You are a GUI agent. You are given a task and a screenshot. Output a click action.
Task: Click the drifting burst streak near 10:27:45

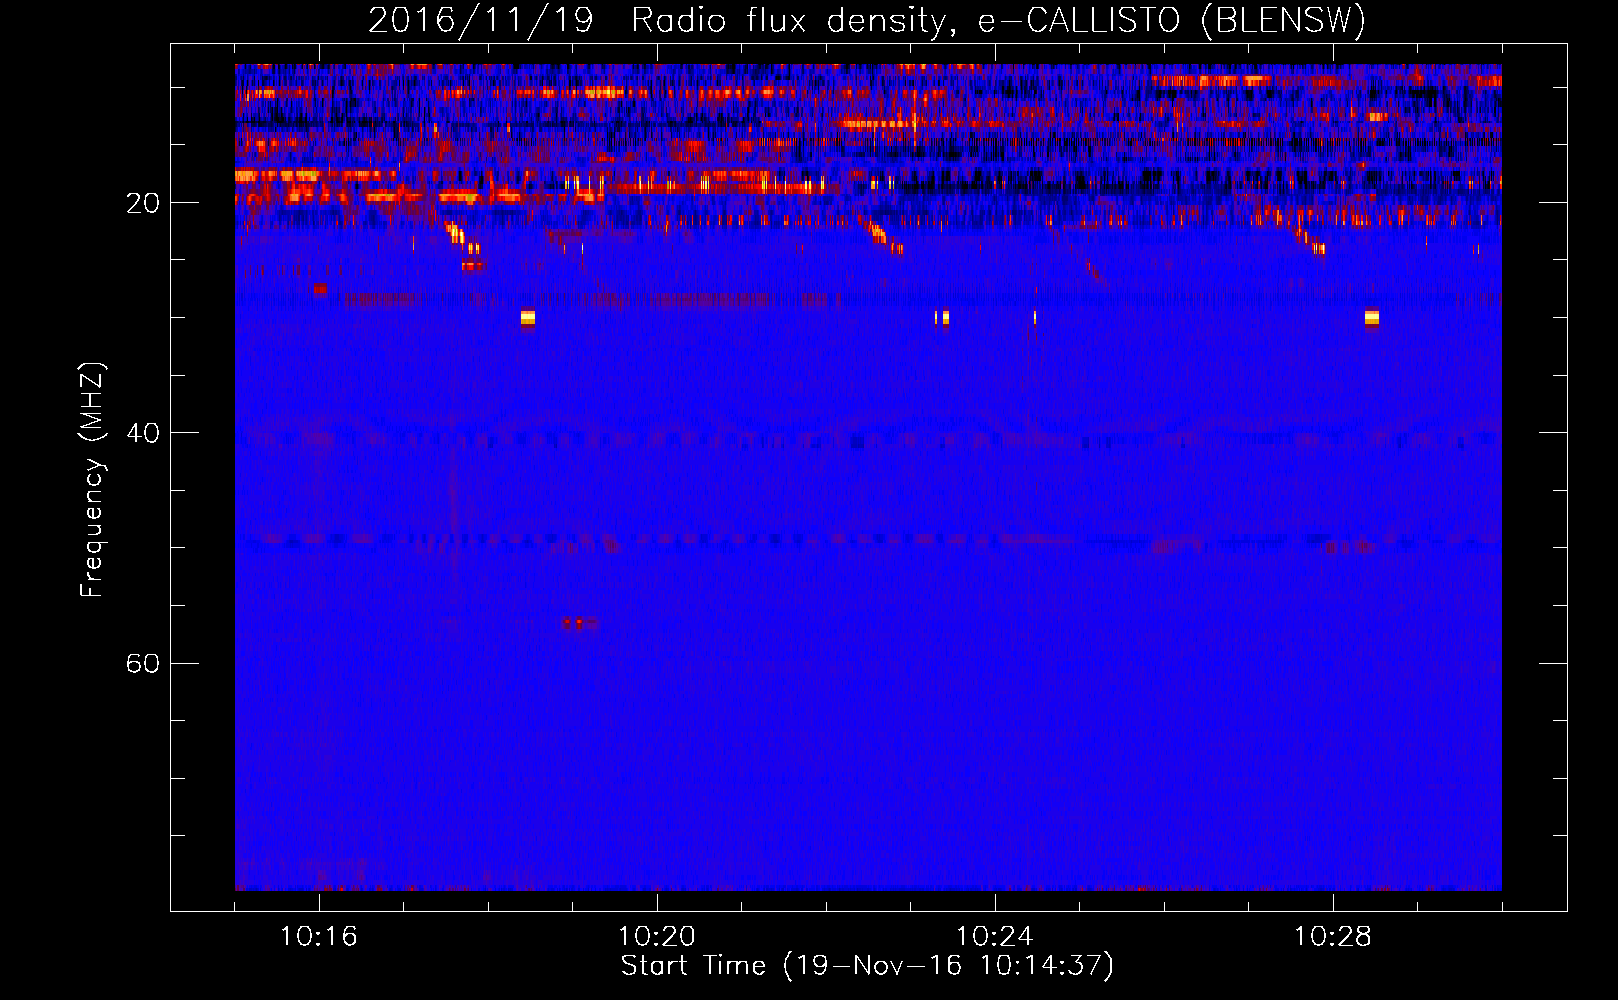tap(1310, 239)
